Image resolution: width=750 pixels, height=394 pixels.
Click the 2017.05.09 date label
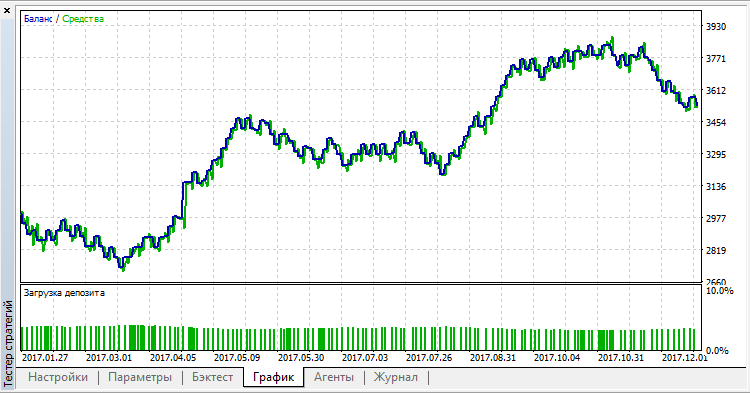click(x=237, y=358)
